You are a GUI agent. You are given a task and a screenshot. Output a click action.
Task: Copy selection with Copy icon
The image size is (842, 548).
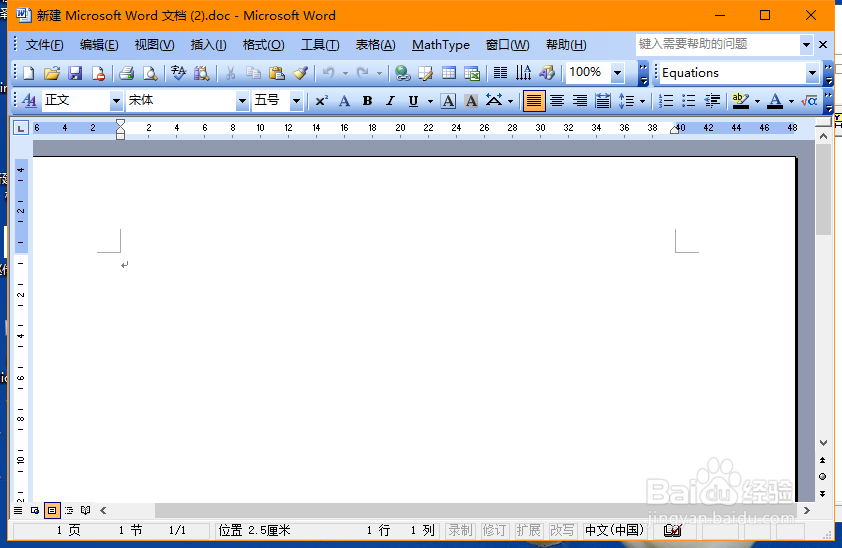click(x=253, y=73)
